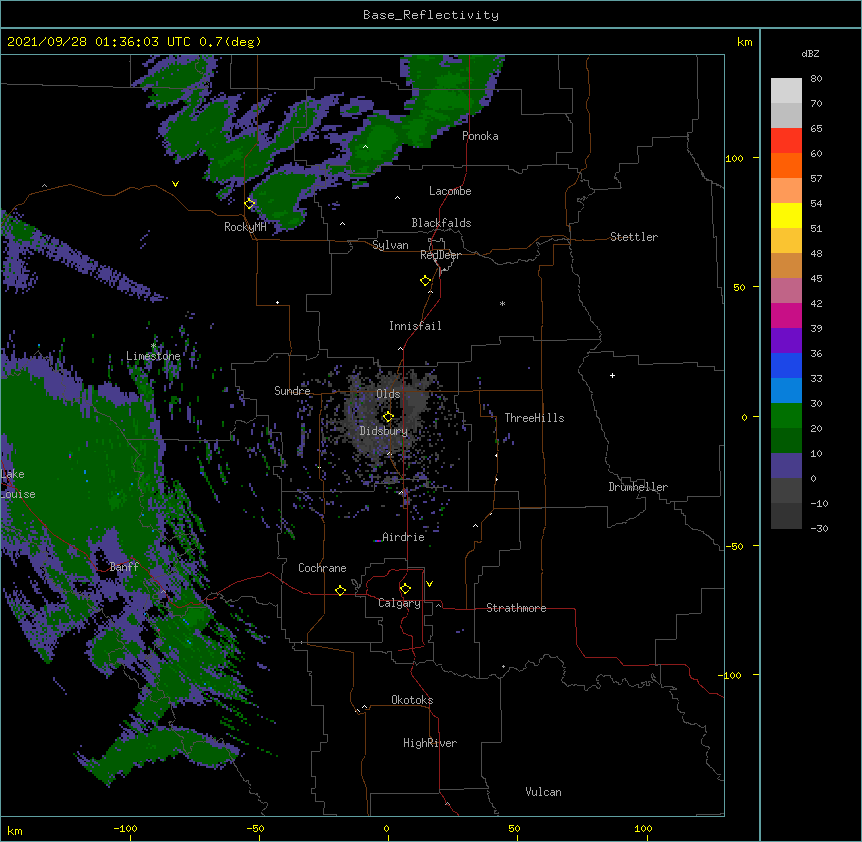Select the light gray 80-70 dBZ swatch

[x=786, y=90]
